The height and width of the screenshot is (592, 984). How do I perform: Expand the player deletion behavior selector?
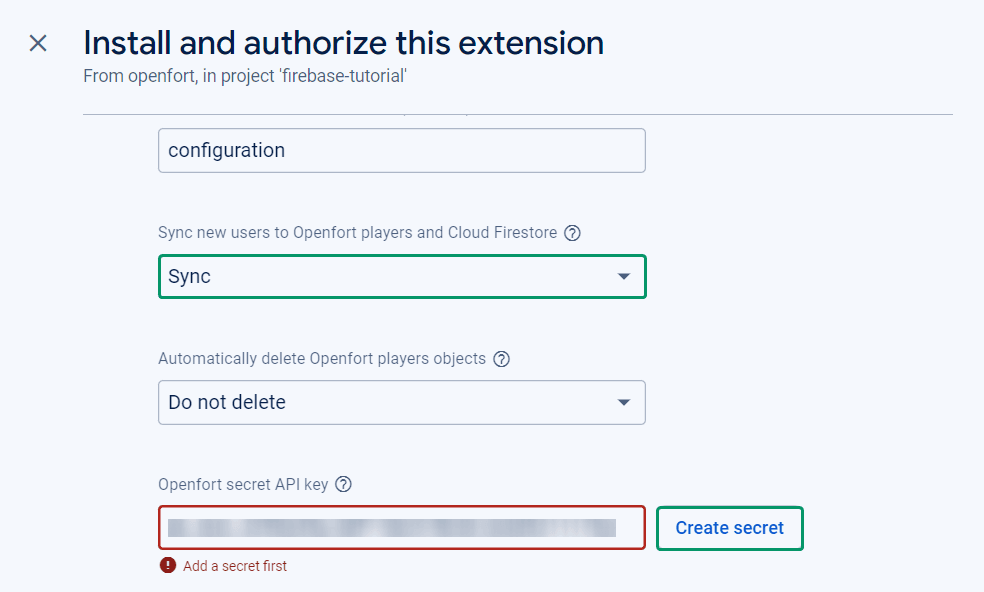pos(400,402)
